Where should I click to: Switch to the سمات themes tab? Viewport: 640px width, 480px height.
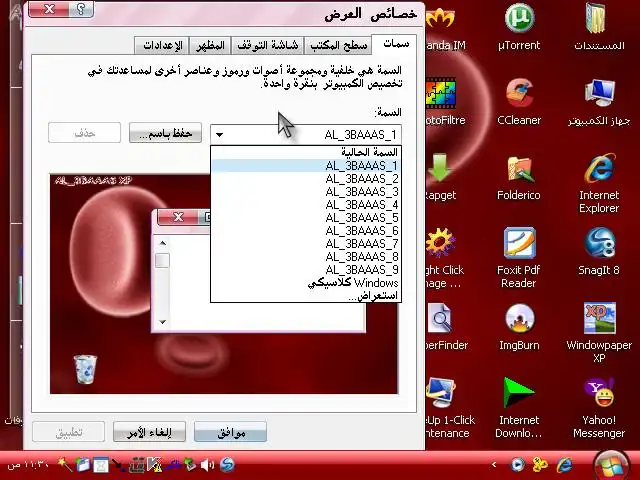click(396, 44)
